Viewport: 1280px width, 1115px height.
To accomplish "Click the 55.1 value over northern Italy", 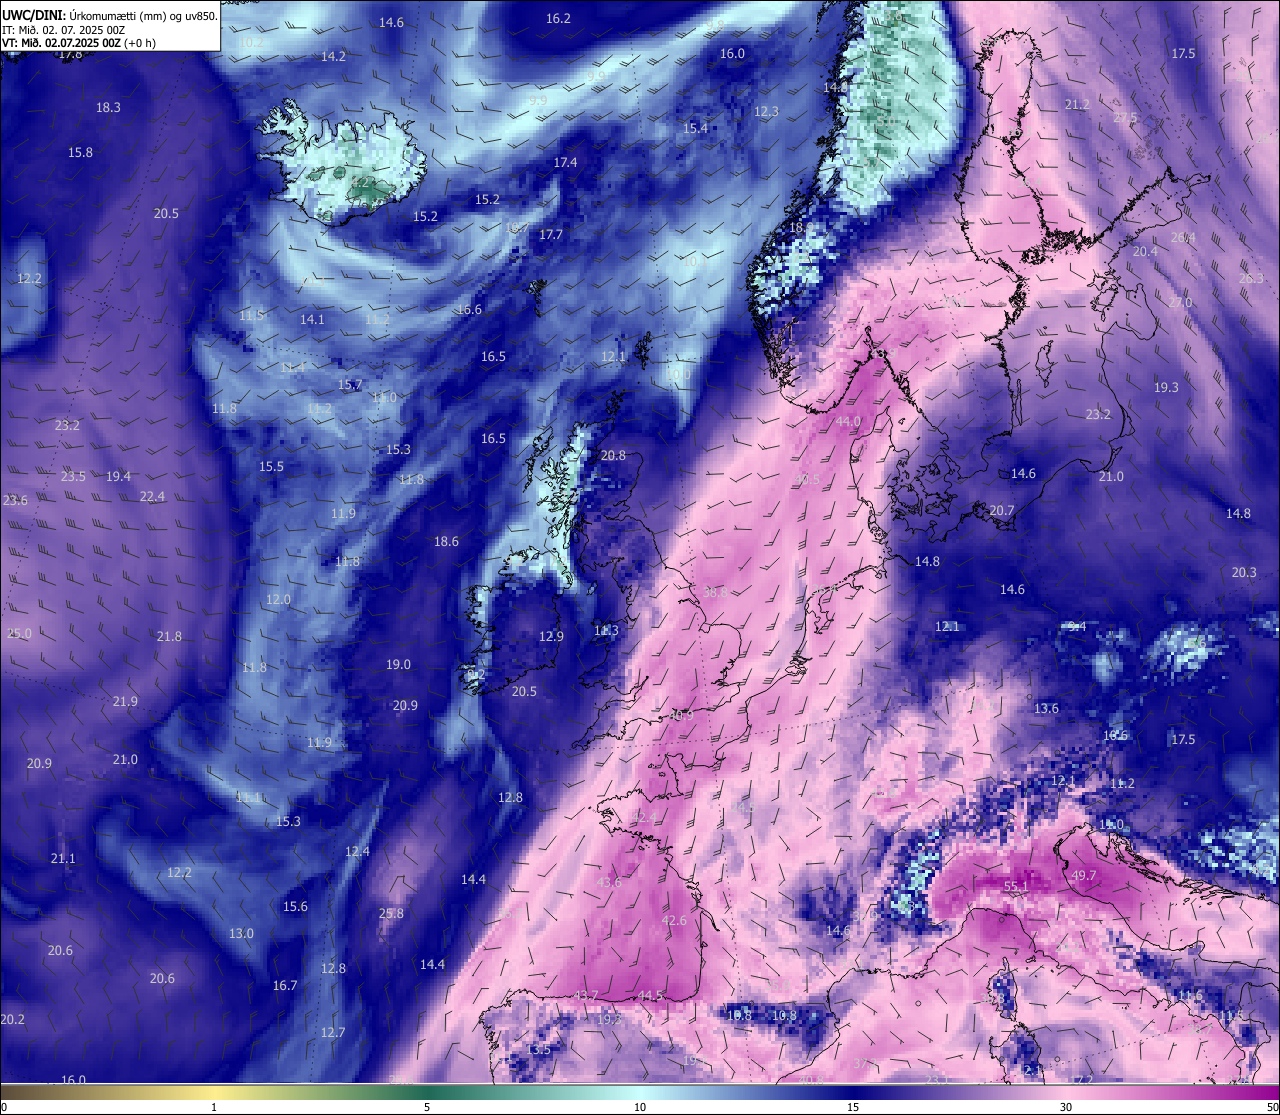I will pyautogui.click(x=1016, y=887).
